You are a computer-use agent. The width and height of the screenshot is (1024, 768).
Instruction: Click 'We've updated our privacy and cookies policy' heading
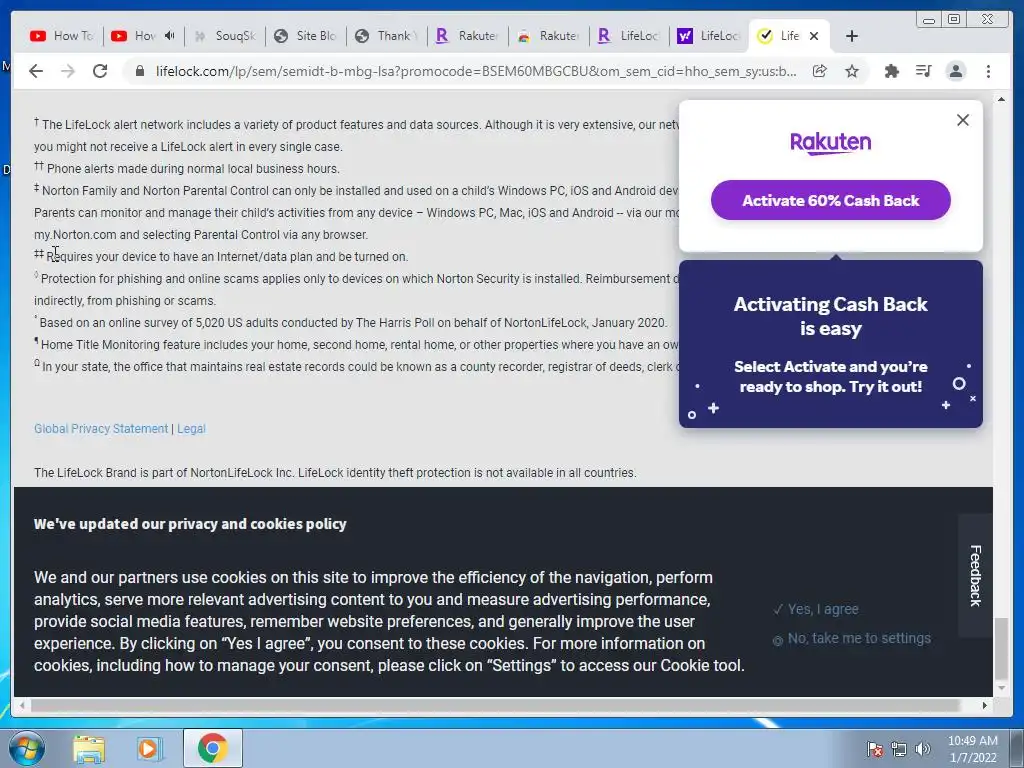[x=190, y=524]
